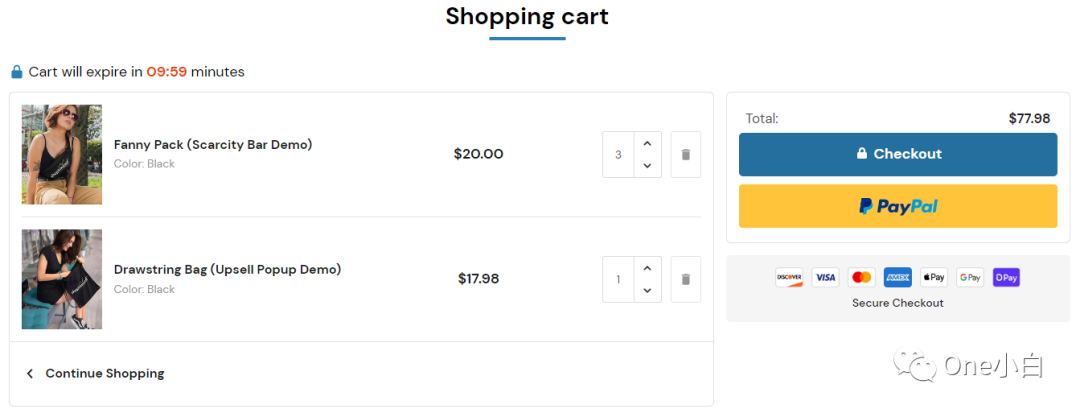
Task: Click the blue Checkout button
Action: [897, 154]
